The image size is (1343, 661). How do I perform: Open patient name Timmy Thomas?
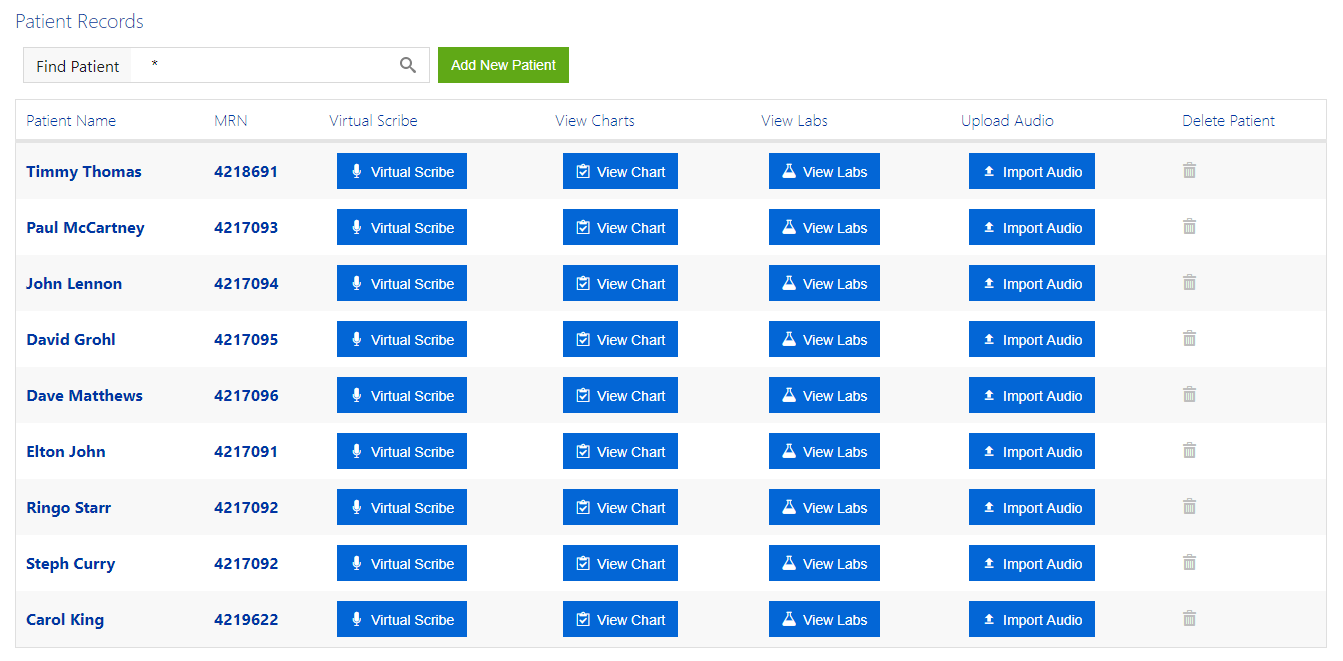click(84, 171)
